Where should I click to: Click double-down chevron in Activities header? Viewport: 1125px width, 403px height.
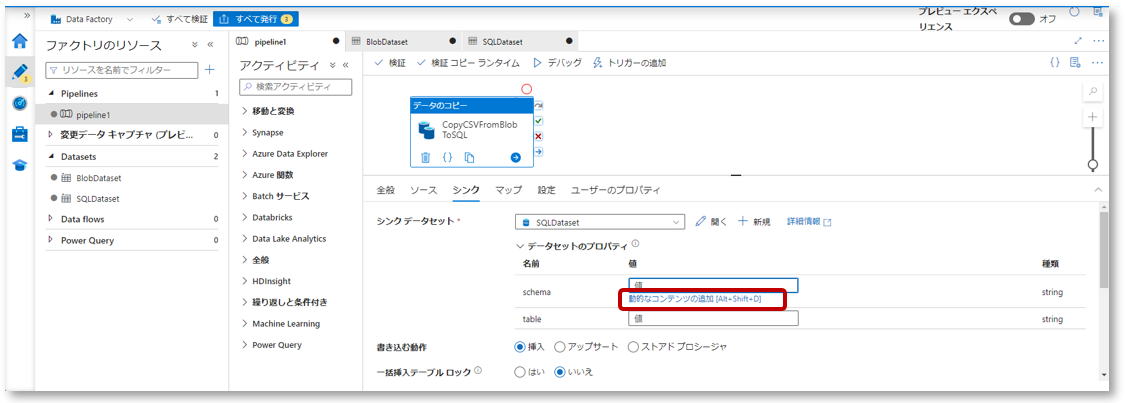[331, 65]
